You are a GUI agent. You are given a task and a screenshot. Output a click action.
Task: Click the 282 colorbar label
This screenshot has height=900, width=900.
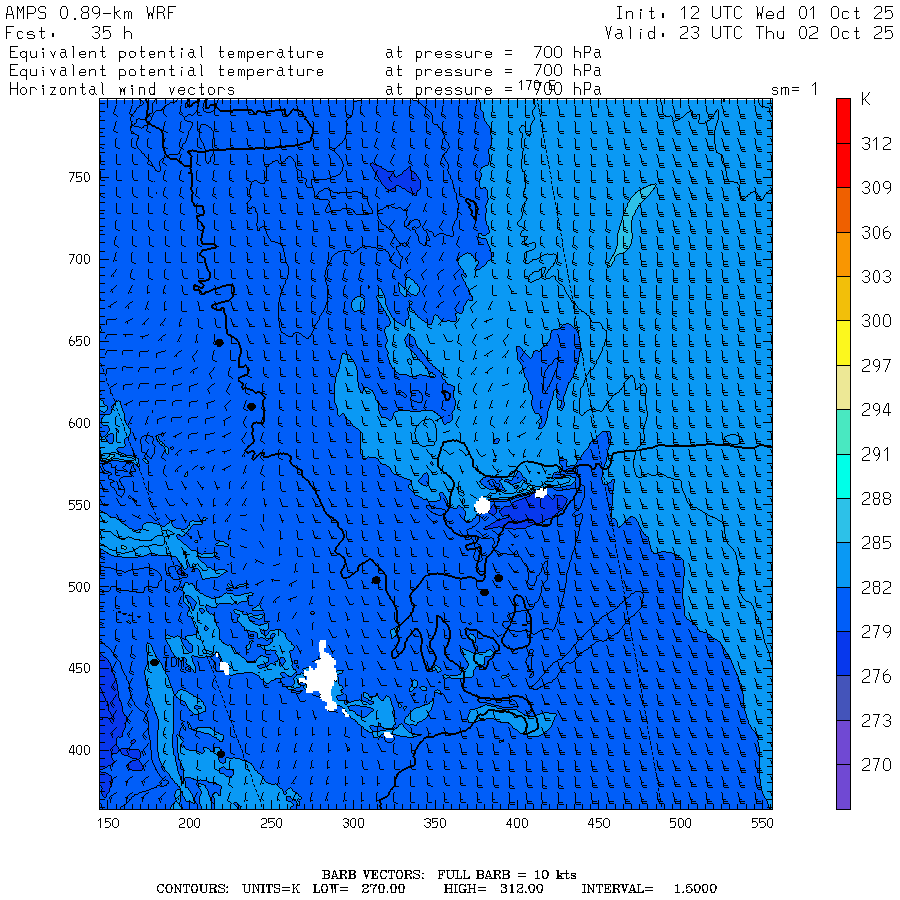click(x=876, y=588)
